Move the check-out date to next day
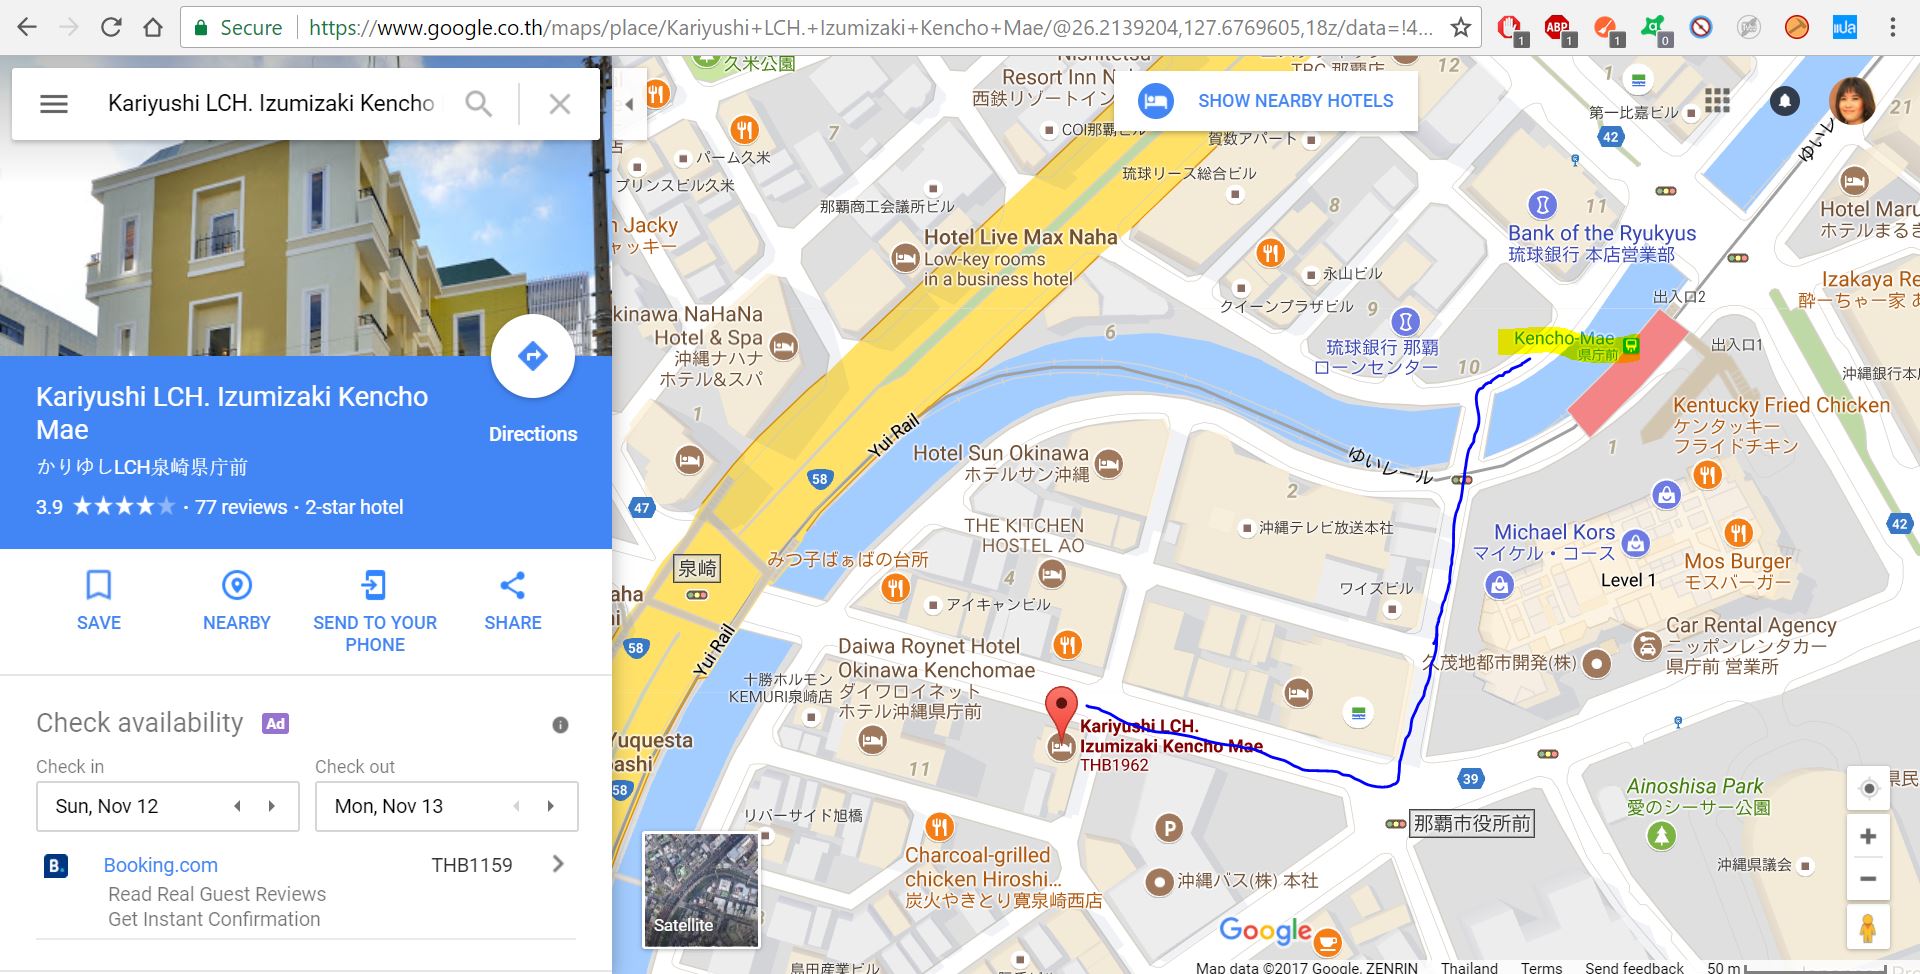The height and width of the screenshot is (974, 1920). pyautogui.click(x=551, y=806)
